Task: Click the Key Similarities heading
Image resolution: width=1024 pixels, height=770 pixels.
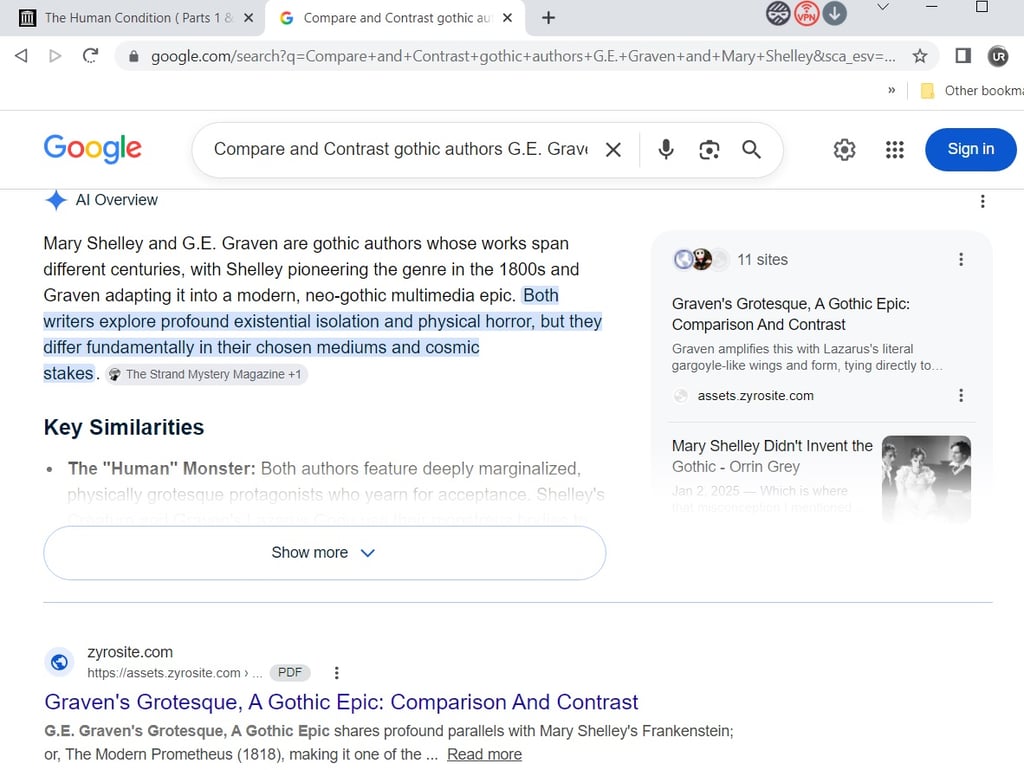Action: (123, 427)
